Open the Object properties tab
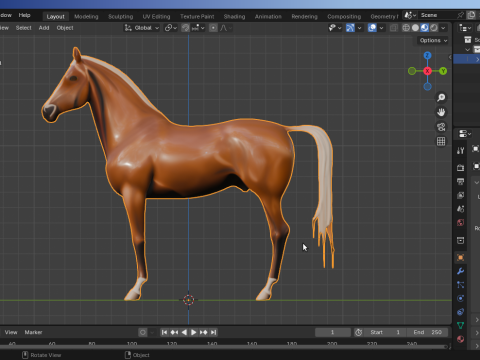The image size is (480, 360). click(460, 257)
